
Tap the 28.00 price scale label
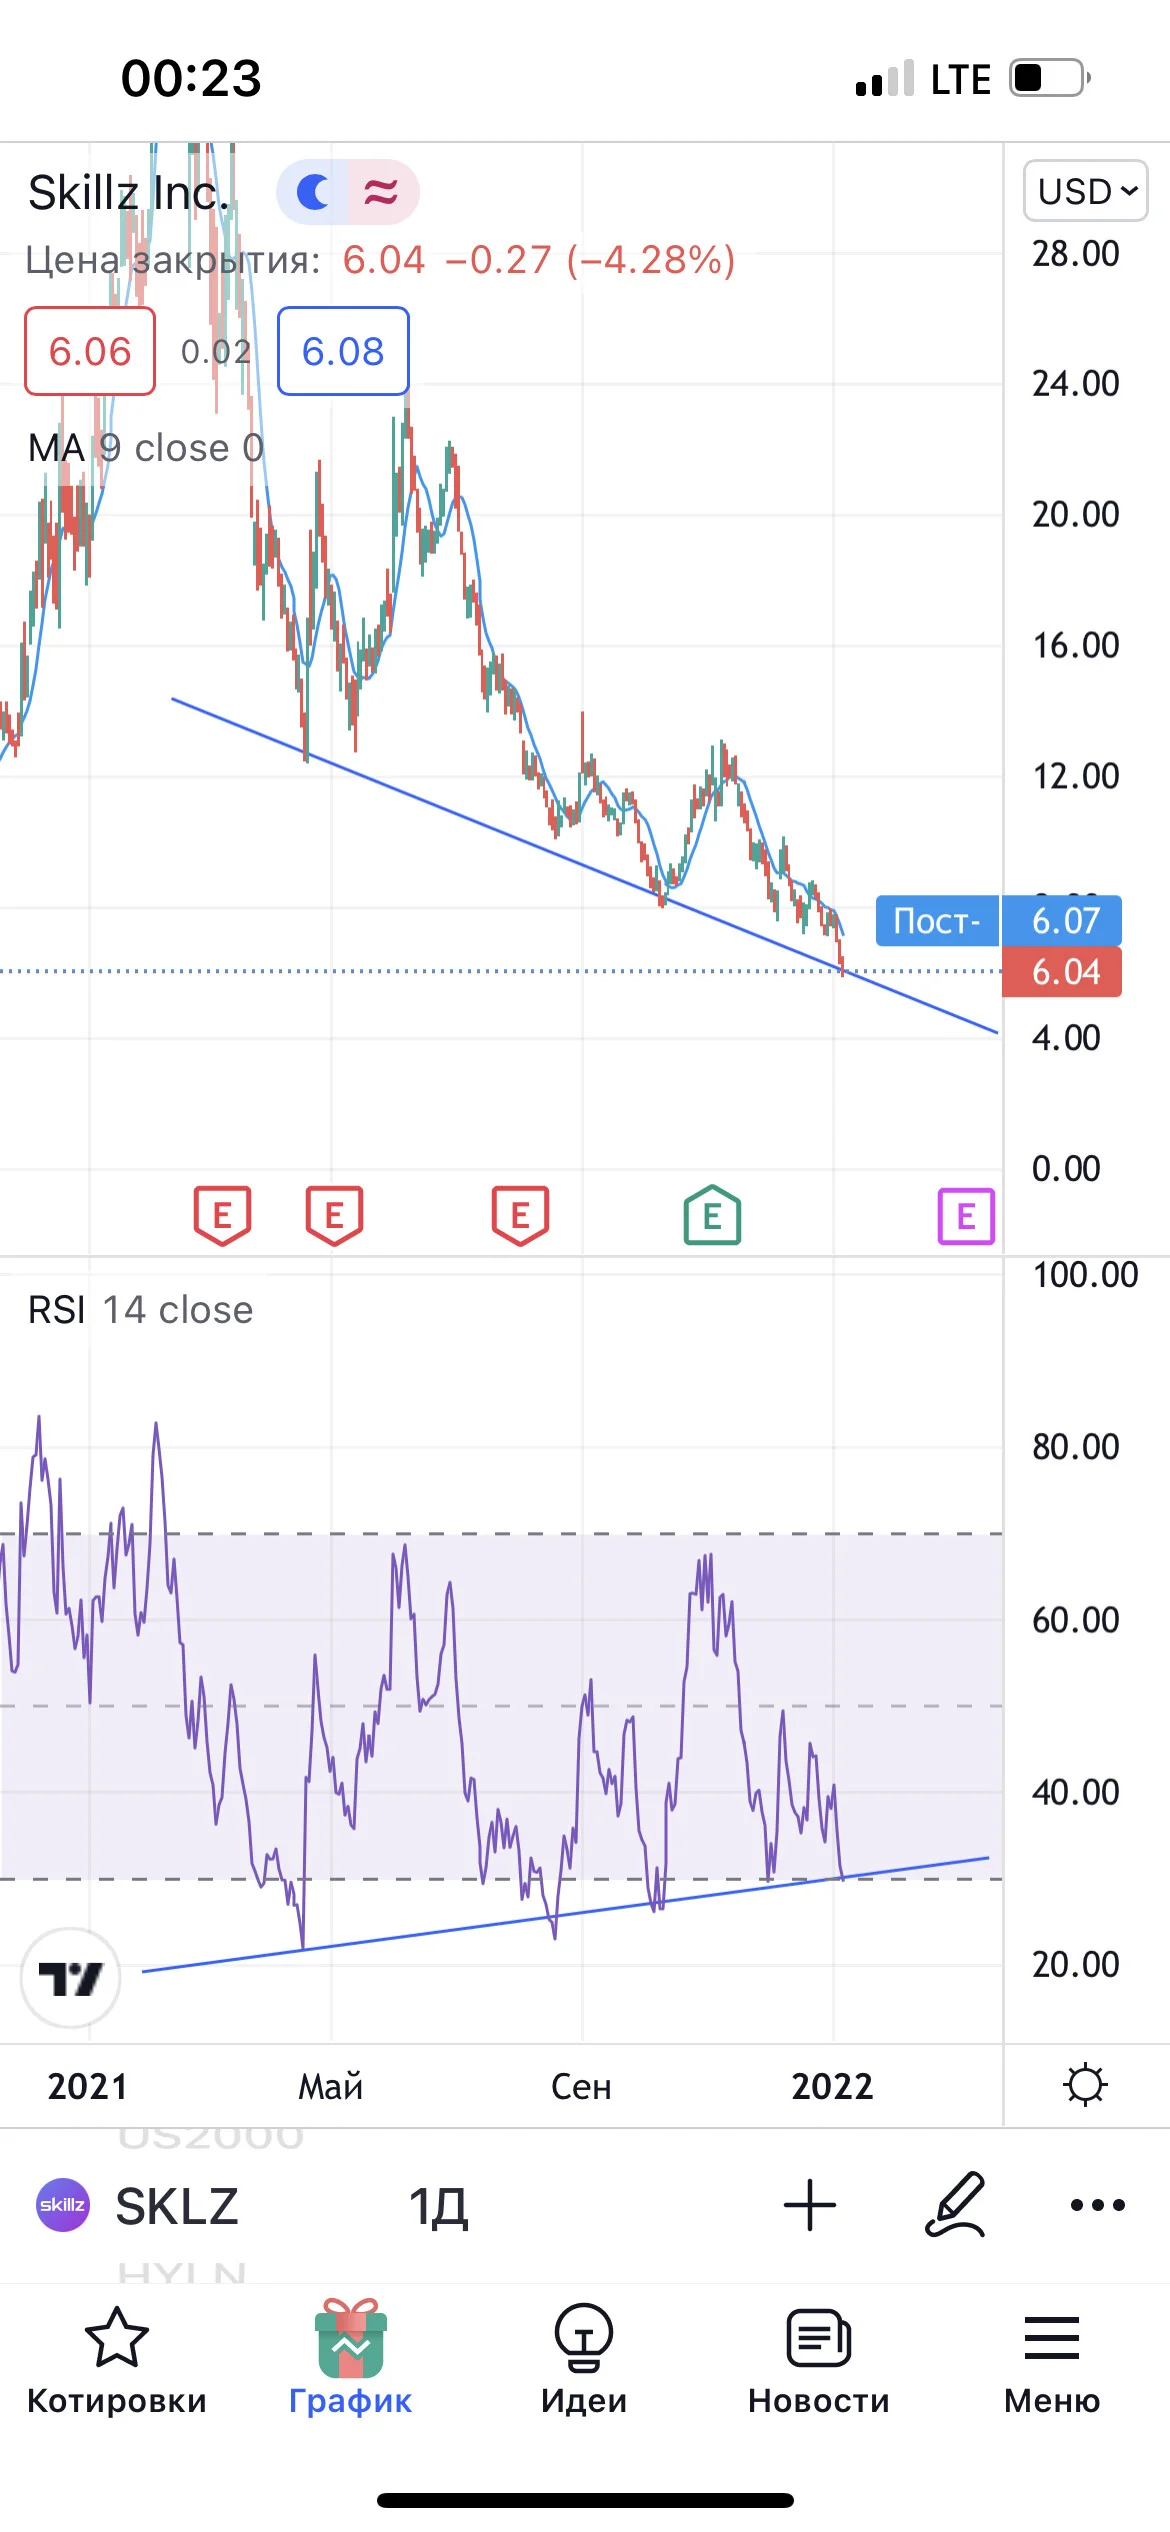pos(1076,253)
